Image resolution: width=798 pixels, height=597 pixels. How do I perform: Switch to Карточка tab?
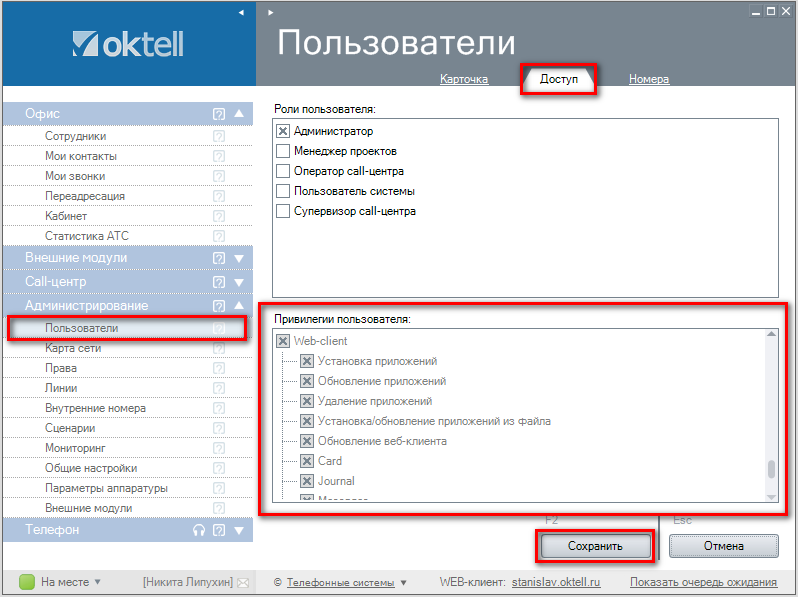pos(464,79)
